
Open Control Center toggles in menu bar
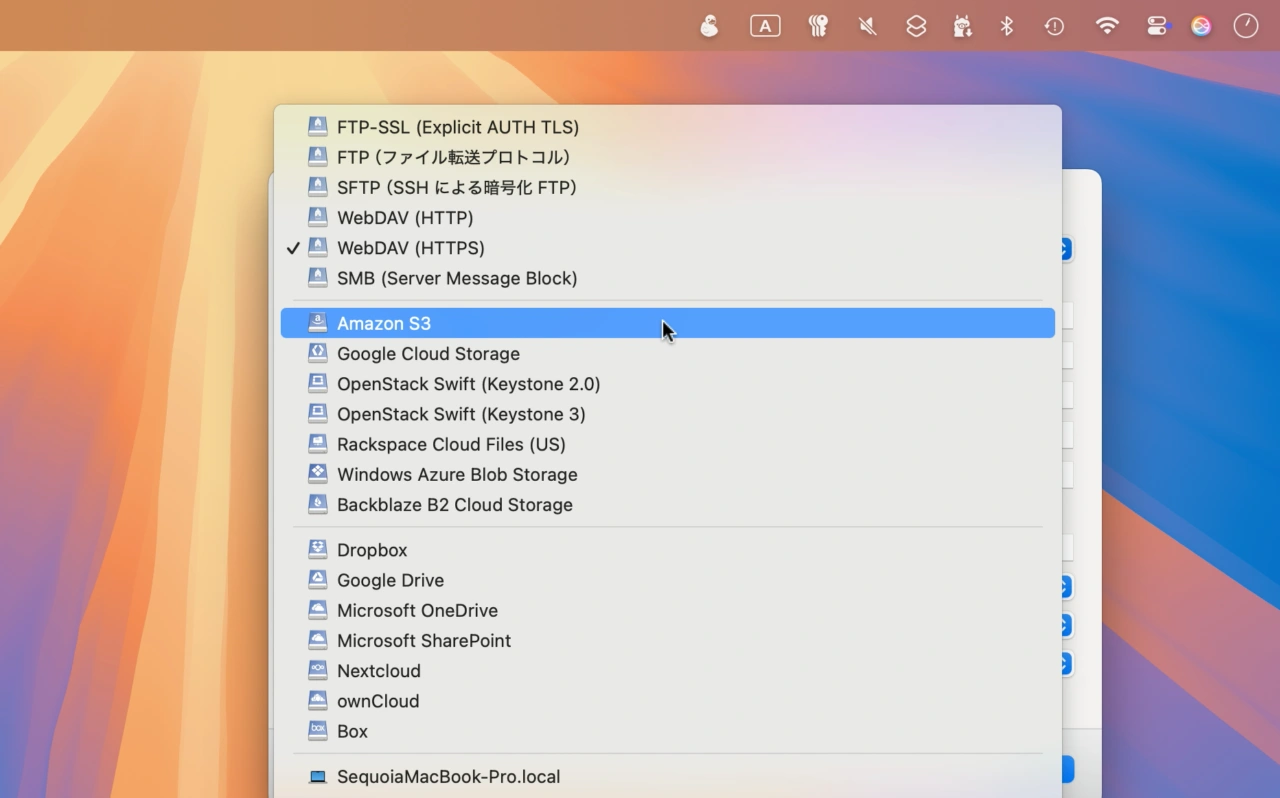click(1156, 27)
